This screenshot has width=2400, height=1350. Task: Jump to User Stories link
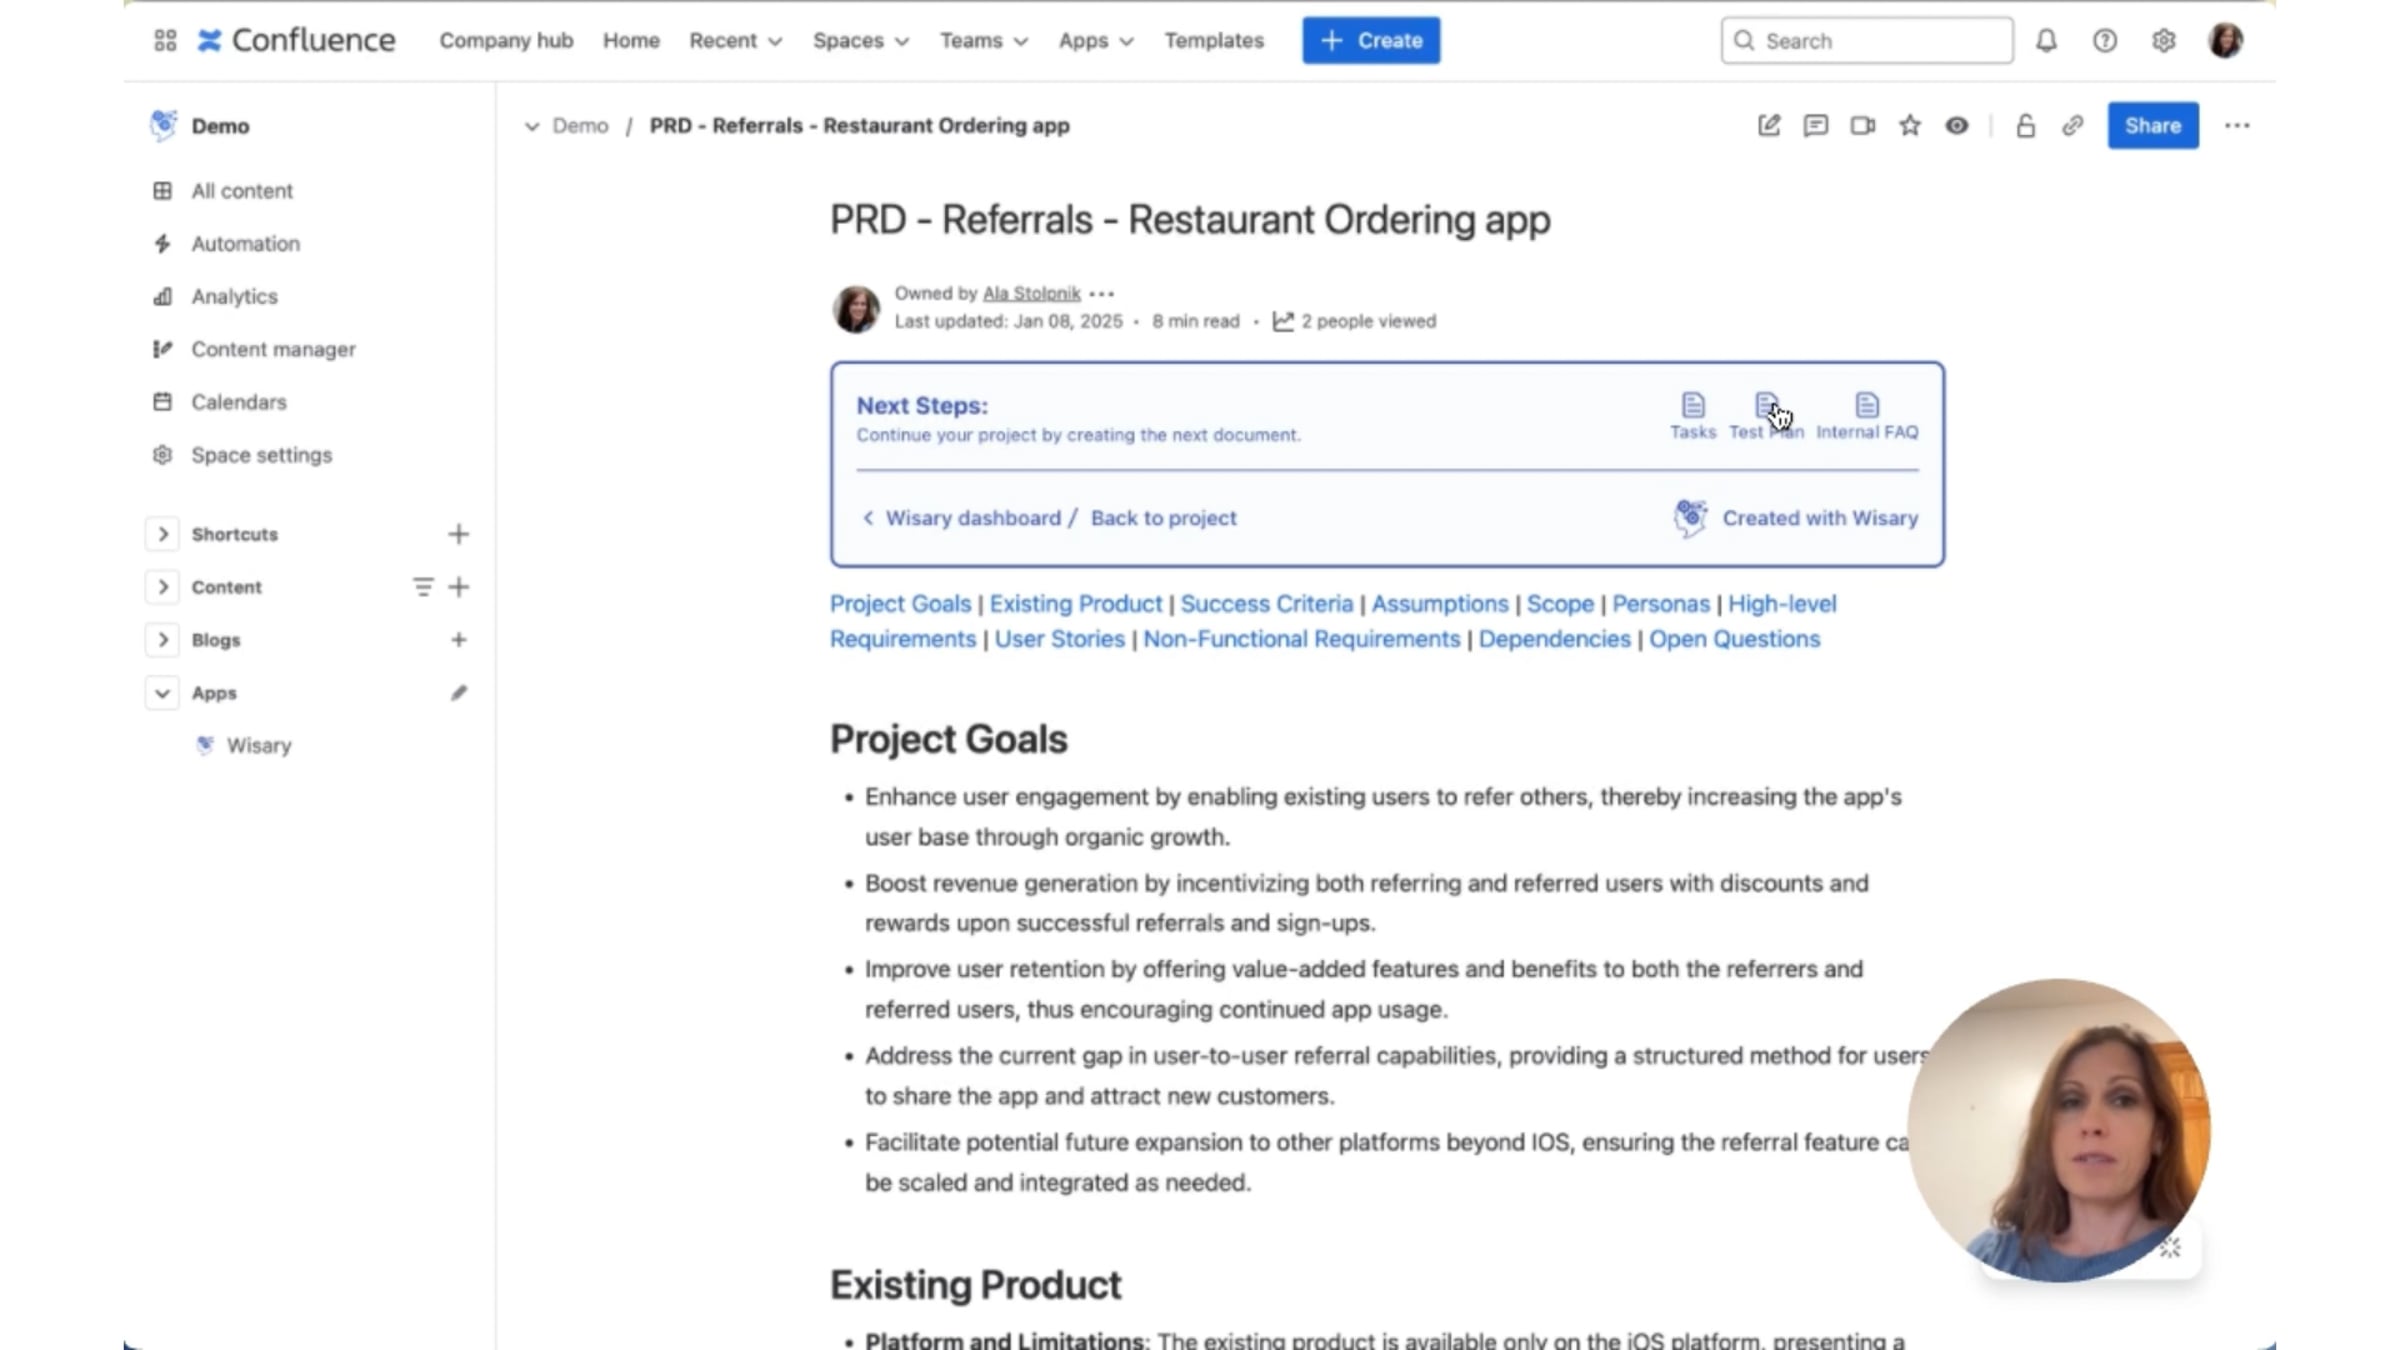1059,639
